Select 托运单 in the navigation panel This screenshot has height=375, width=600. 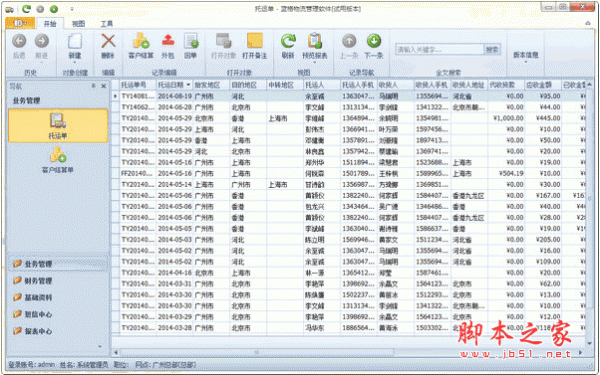pyautogui.click(x=58, y=126)
